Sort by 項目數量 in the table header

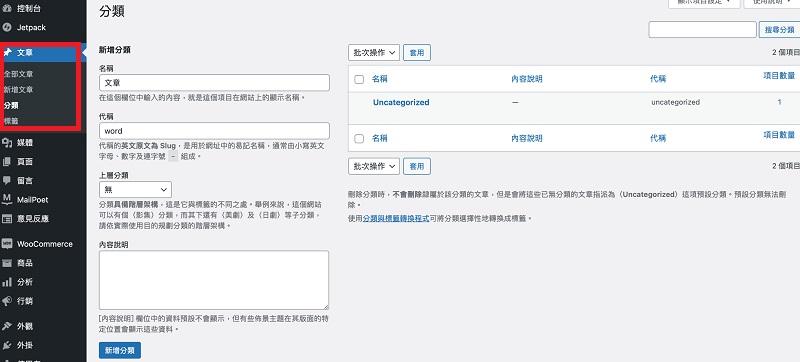click(x=779, y=75)
